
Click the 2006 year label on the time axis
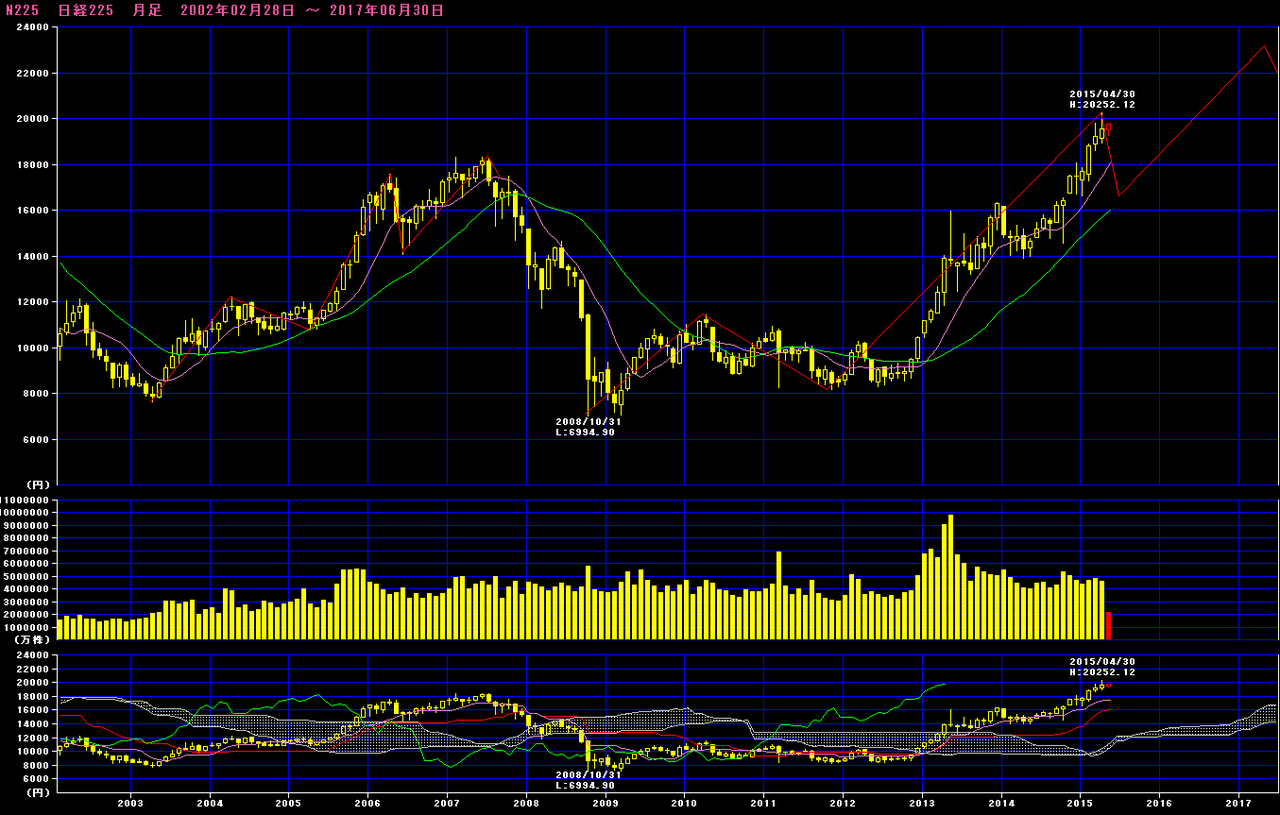click(x=367, y=803)
